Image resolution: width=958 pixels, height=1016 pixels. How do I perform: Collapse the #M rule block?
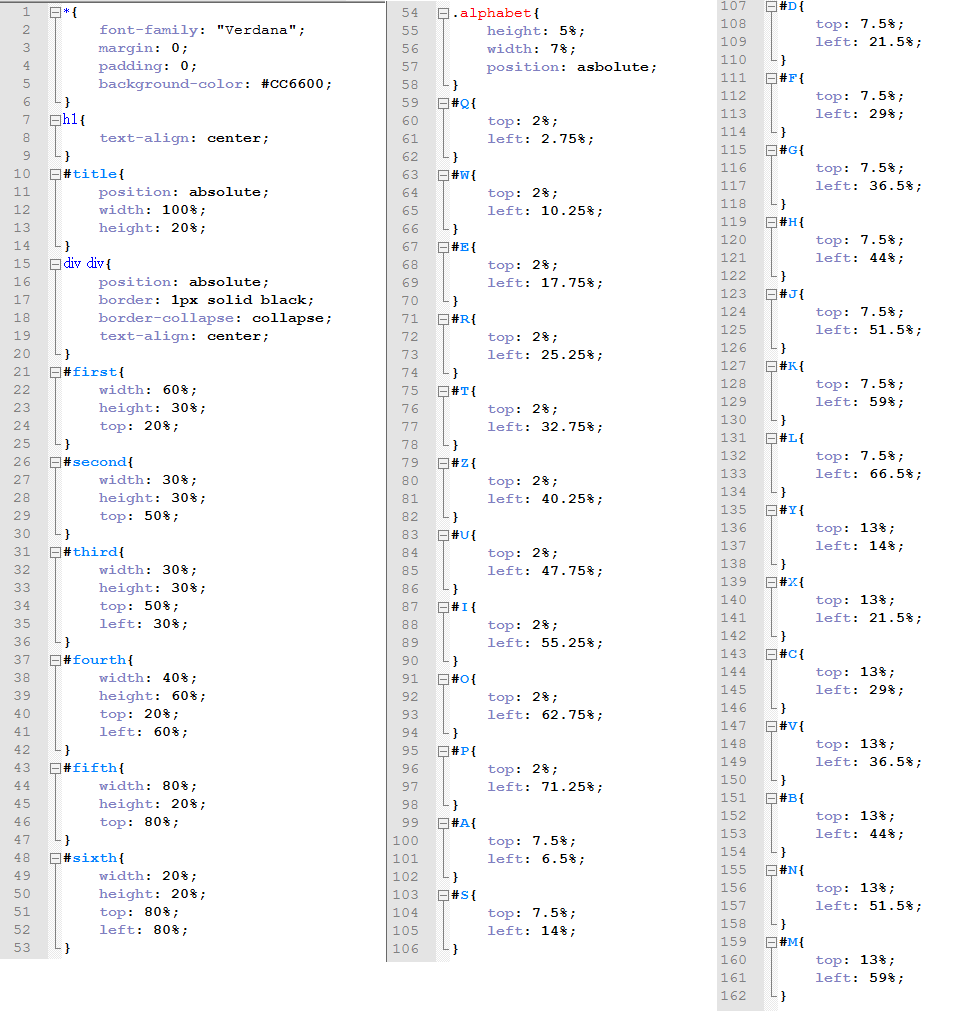(x=771, y=941)
